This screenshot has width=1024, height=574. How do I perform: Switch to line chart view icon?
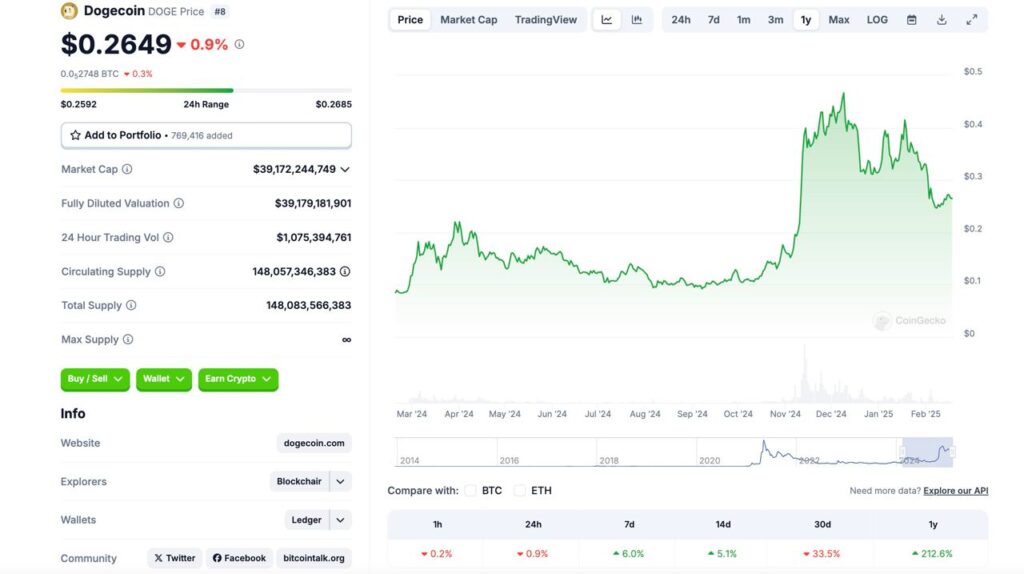pos(607,20)
